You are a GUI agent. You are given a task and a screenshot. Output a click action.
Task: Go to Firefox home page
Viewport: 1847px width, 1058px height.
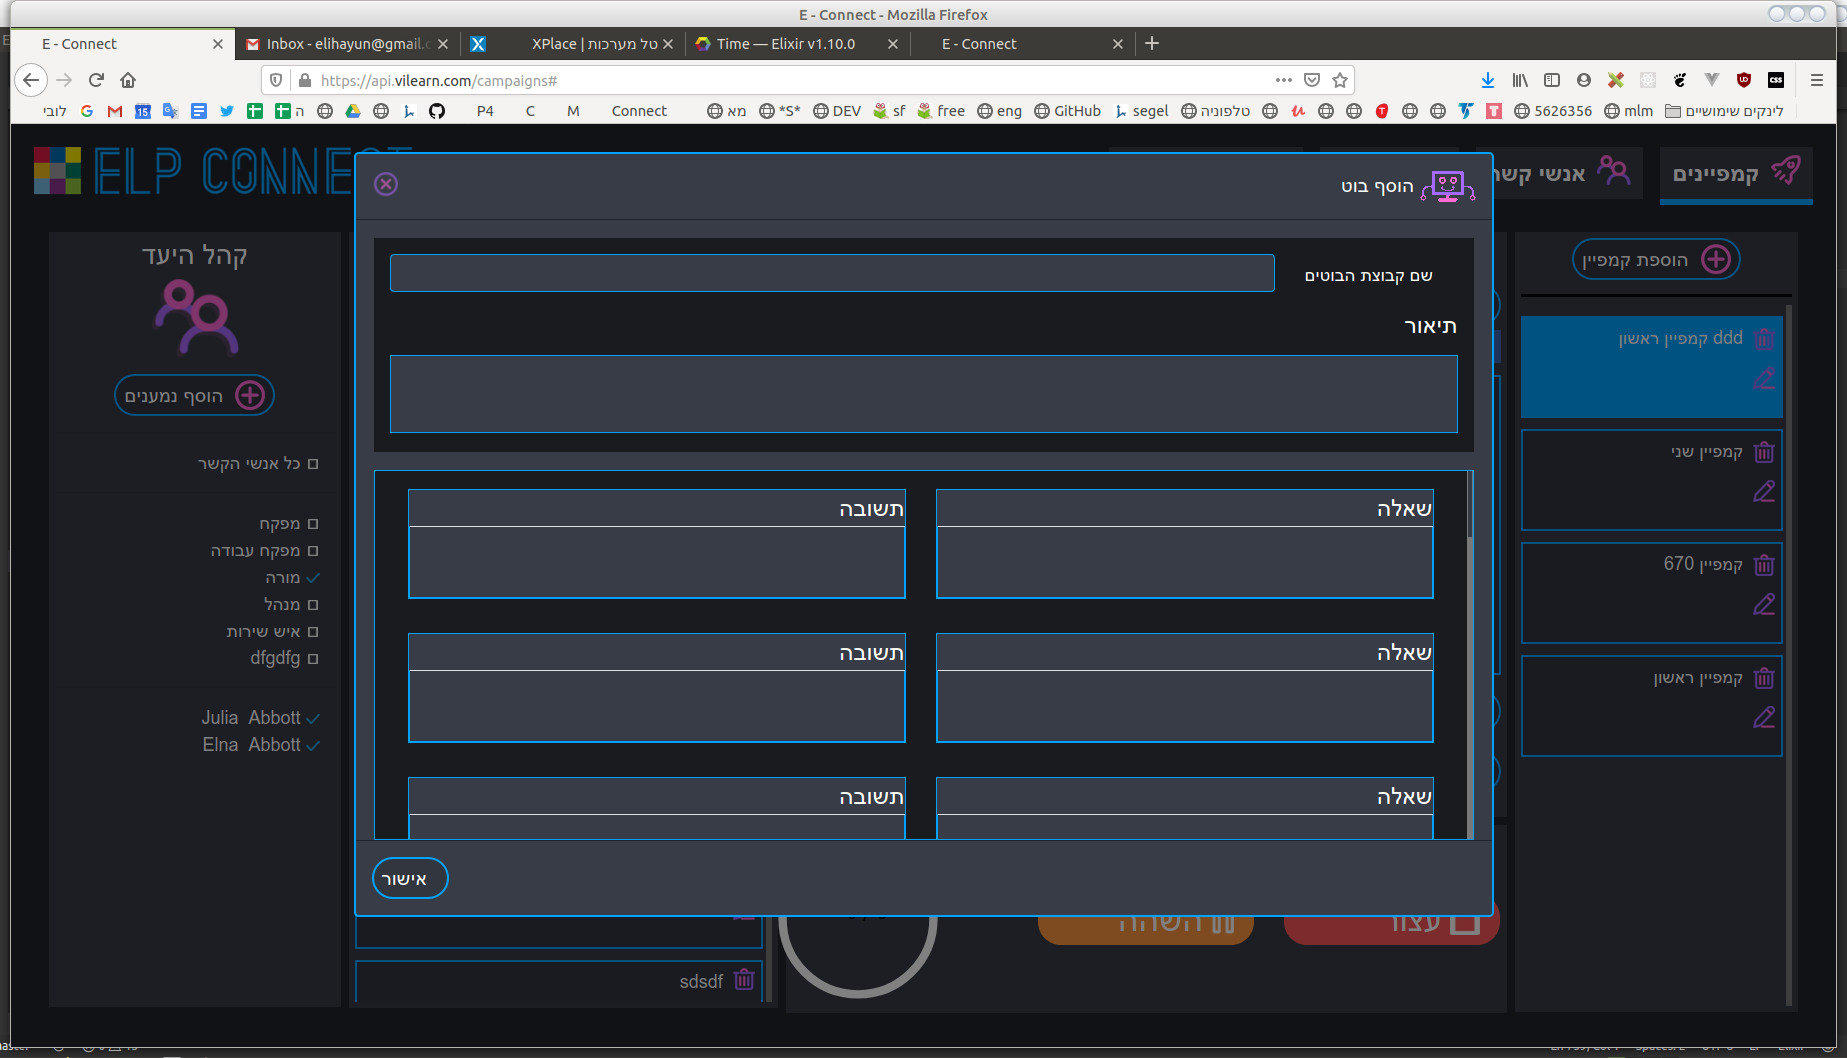[x=128, y=80]
